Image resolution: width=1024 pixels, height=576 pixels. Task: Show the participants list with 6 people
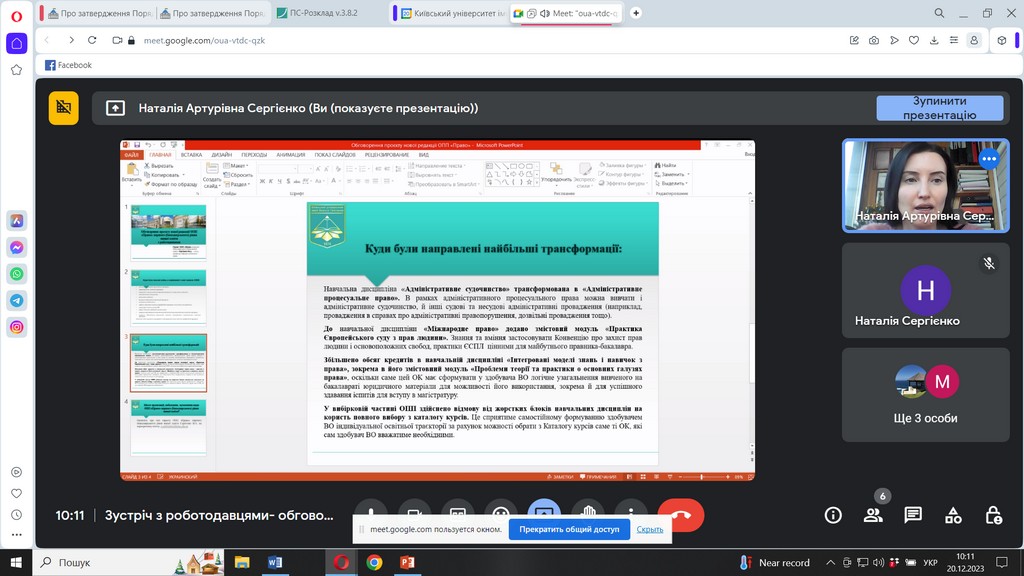click(x=873, y=515)
